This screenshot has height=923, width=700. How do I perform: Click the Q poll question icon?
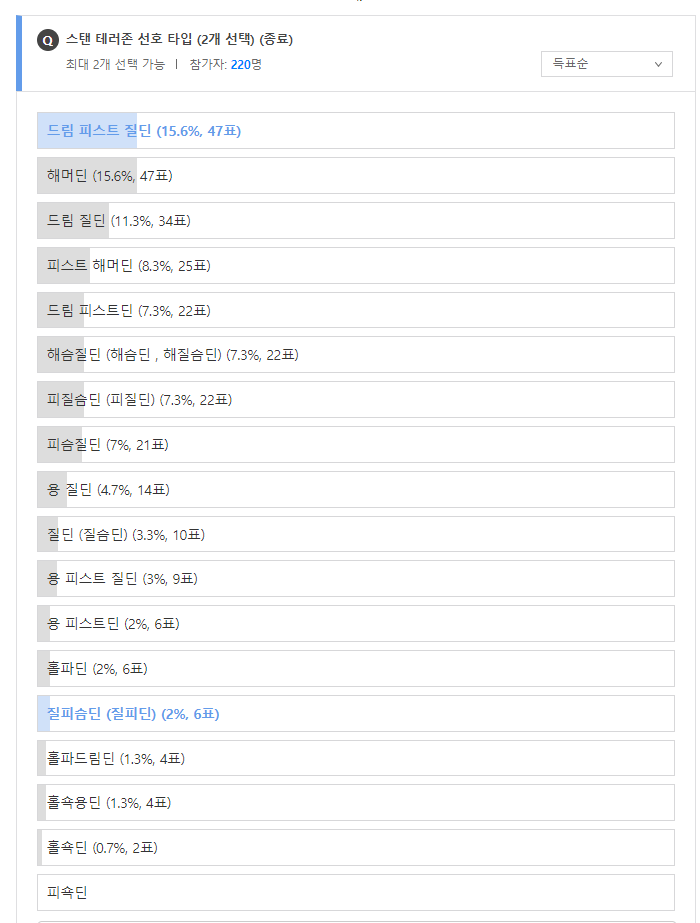(48, 41)
